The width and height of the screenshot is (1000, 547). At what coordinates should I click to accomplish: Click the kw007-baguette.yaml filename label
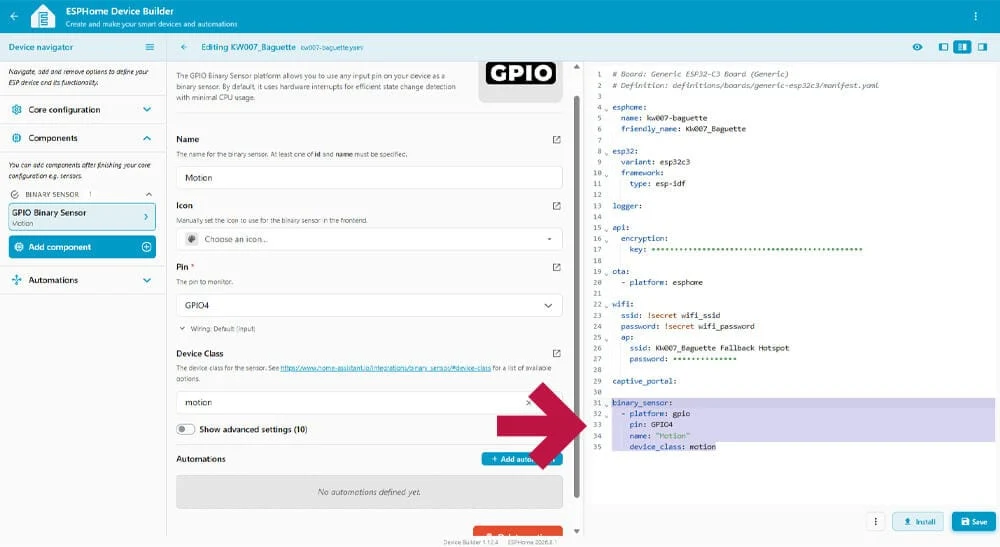(x=332, y=48)
